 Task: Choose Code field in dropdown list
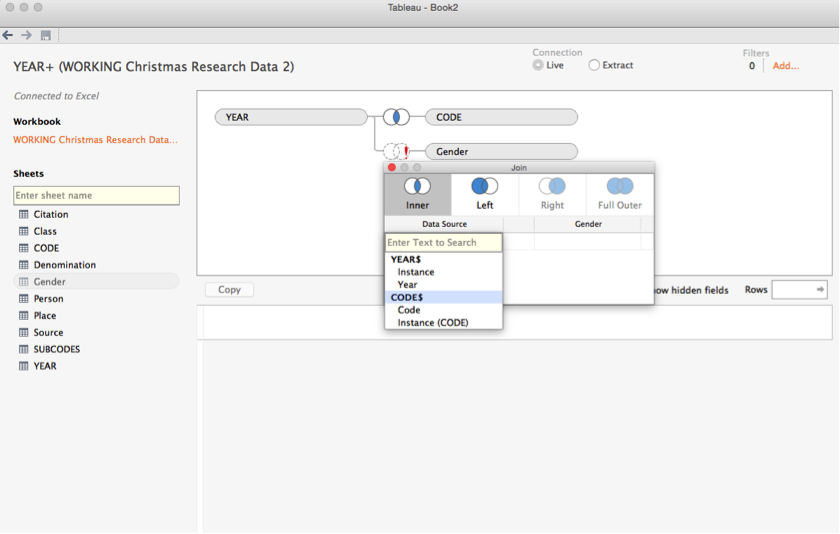[x=444, y=310]
